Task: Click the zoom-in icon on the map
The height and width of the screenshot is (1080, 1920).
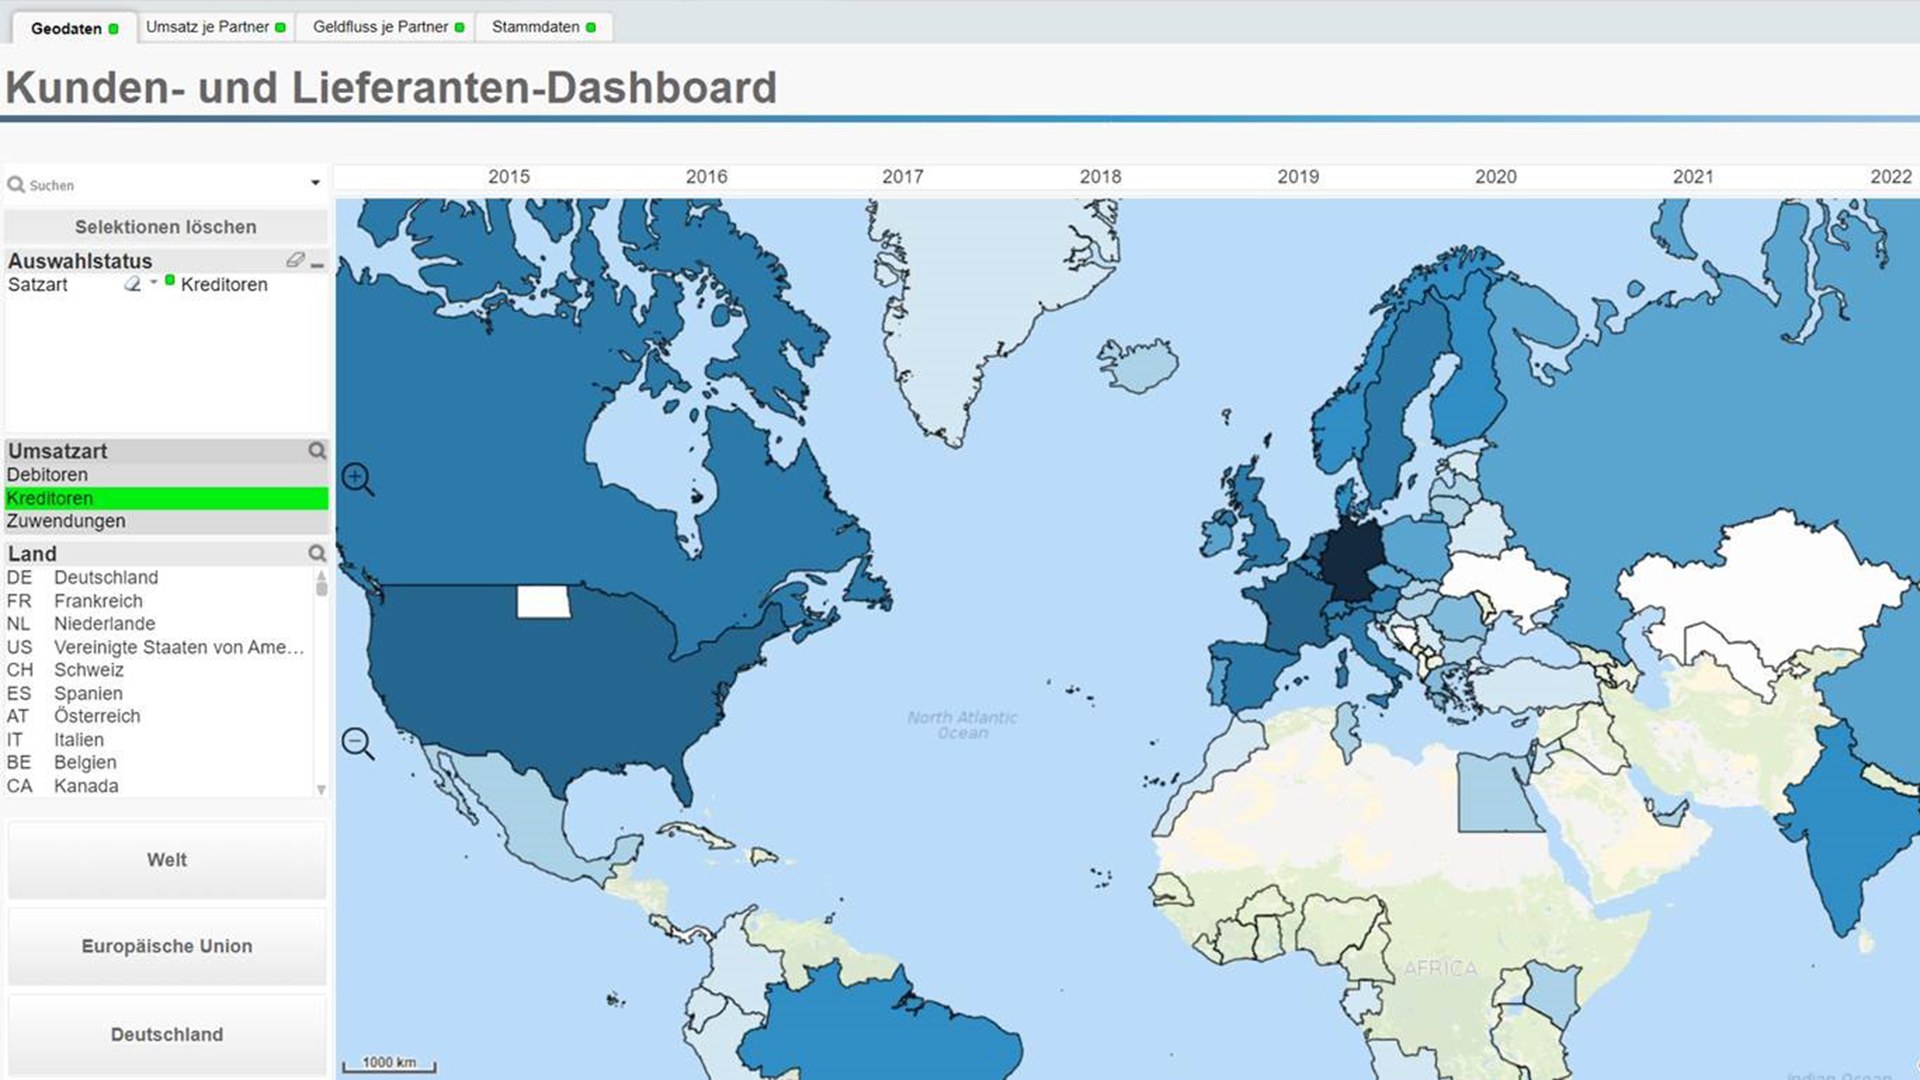Action: [357, 479]
